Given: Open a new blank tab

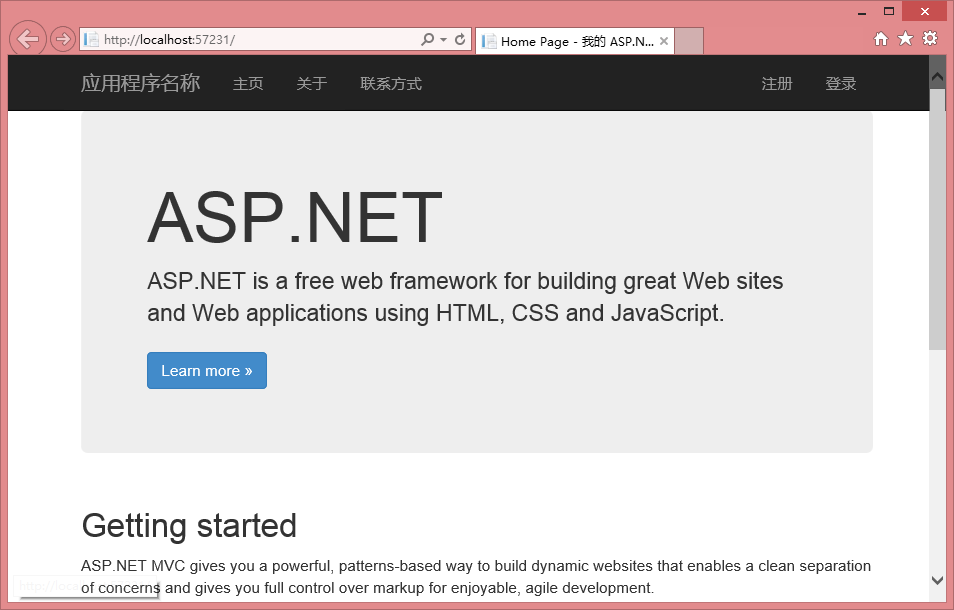Looking at the screenshot, I should [x=689, y=41].
